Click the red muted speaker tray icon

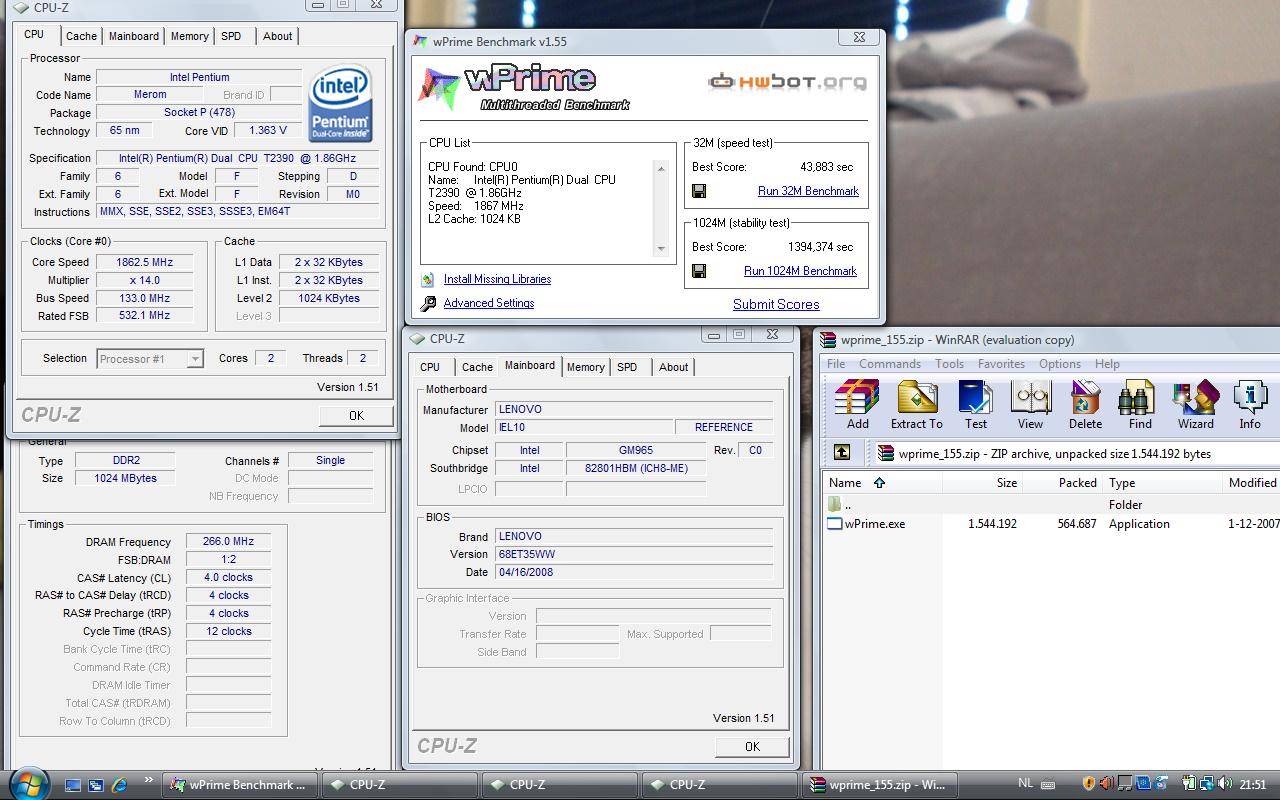[x=1106, y=784]
